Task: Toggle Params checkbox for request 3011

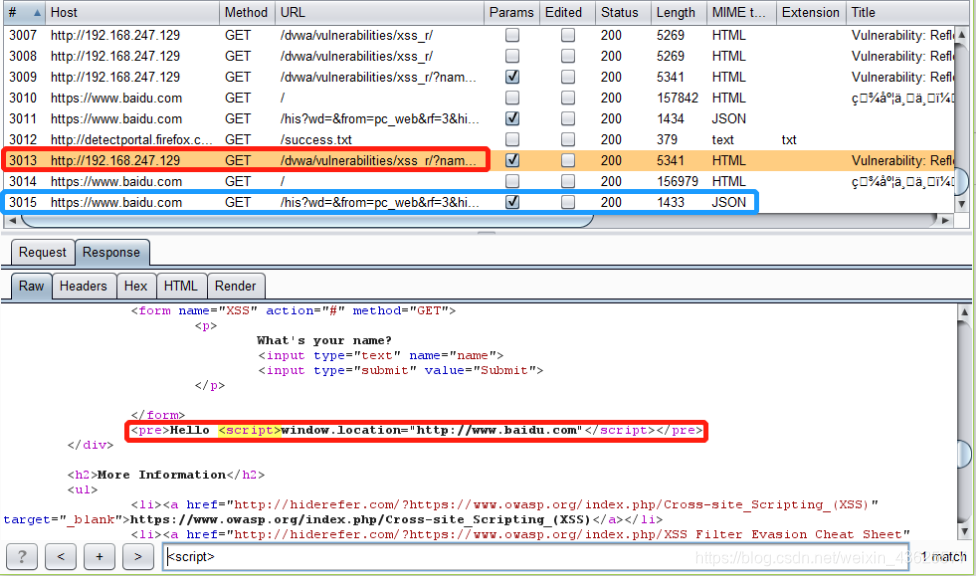Action: (512, 118)
